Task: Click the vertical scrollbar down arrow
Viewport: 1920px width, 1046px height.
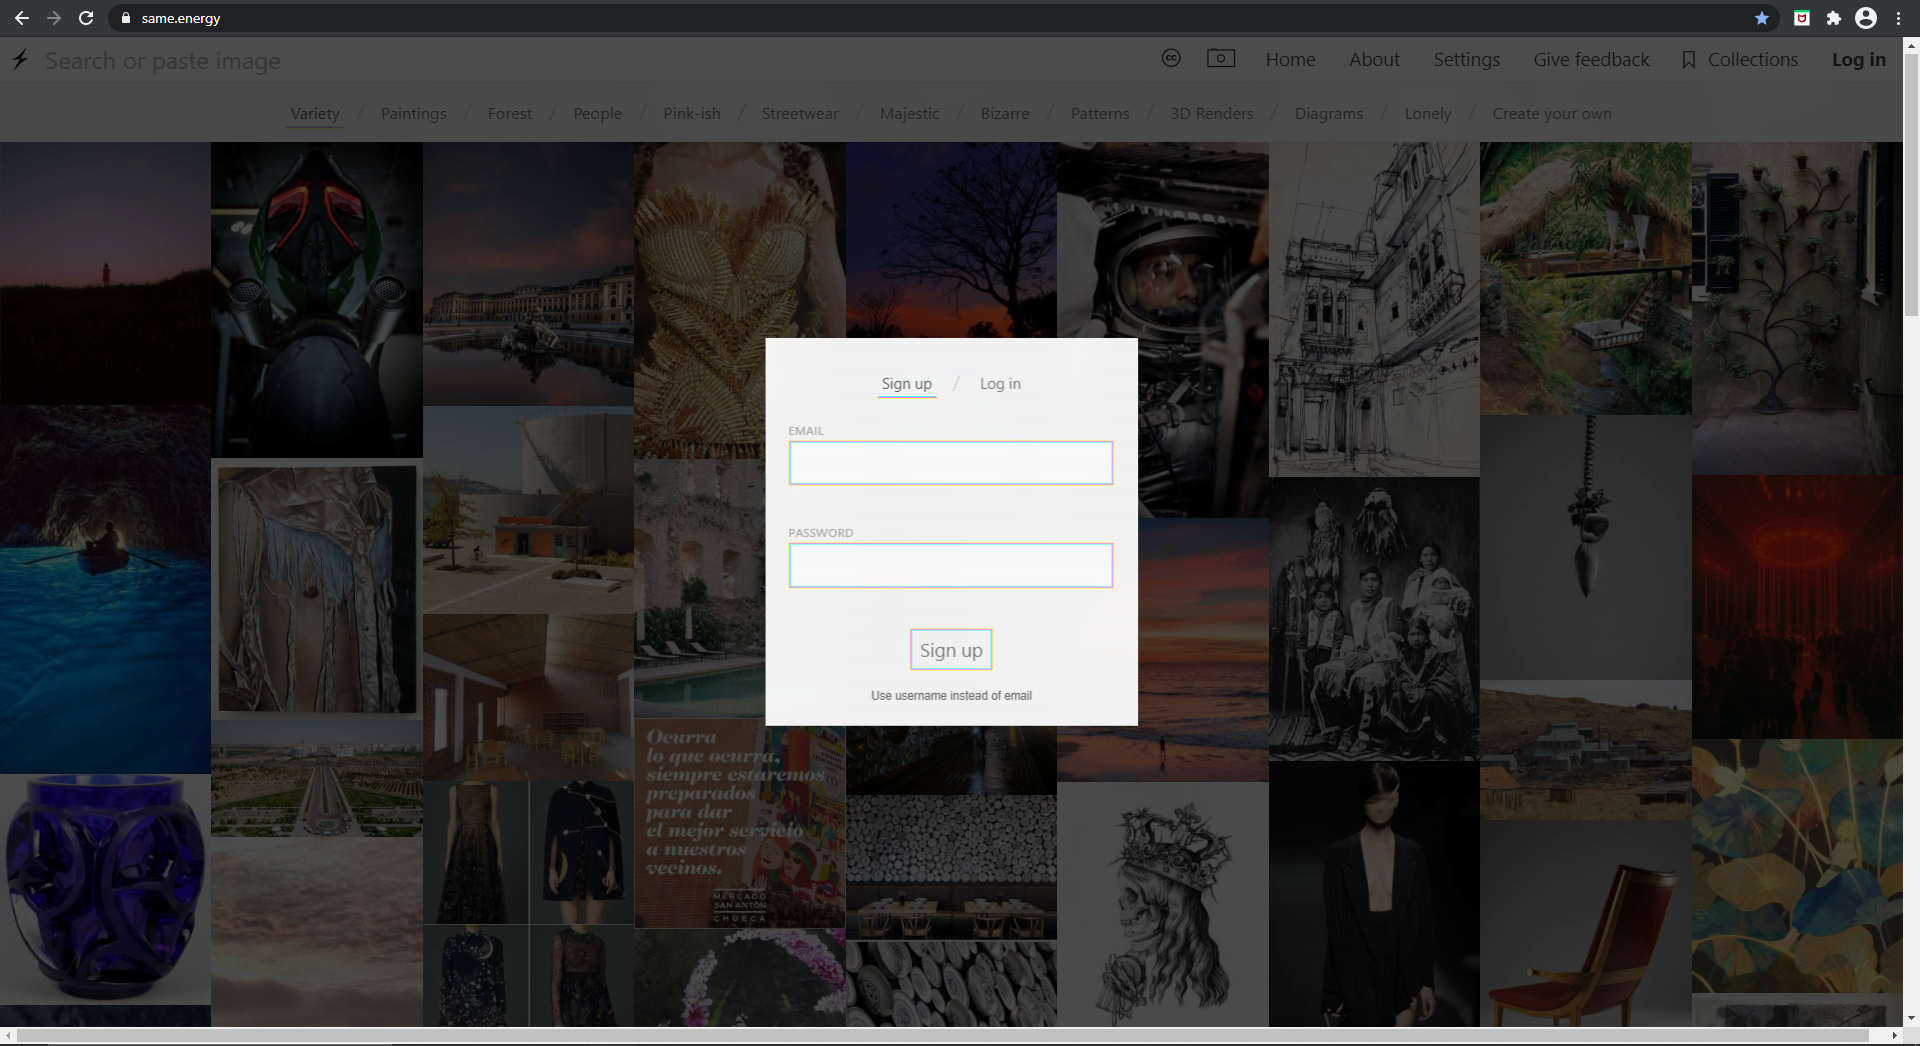Action: (x=1911, y=1018)
